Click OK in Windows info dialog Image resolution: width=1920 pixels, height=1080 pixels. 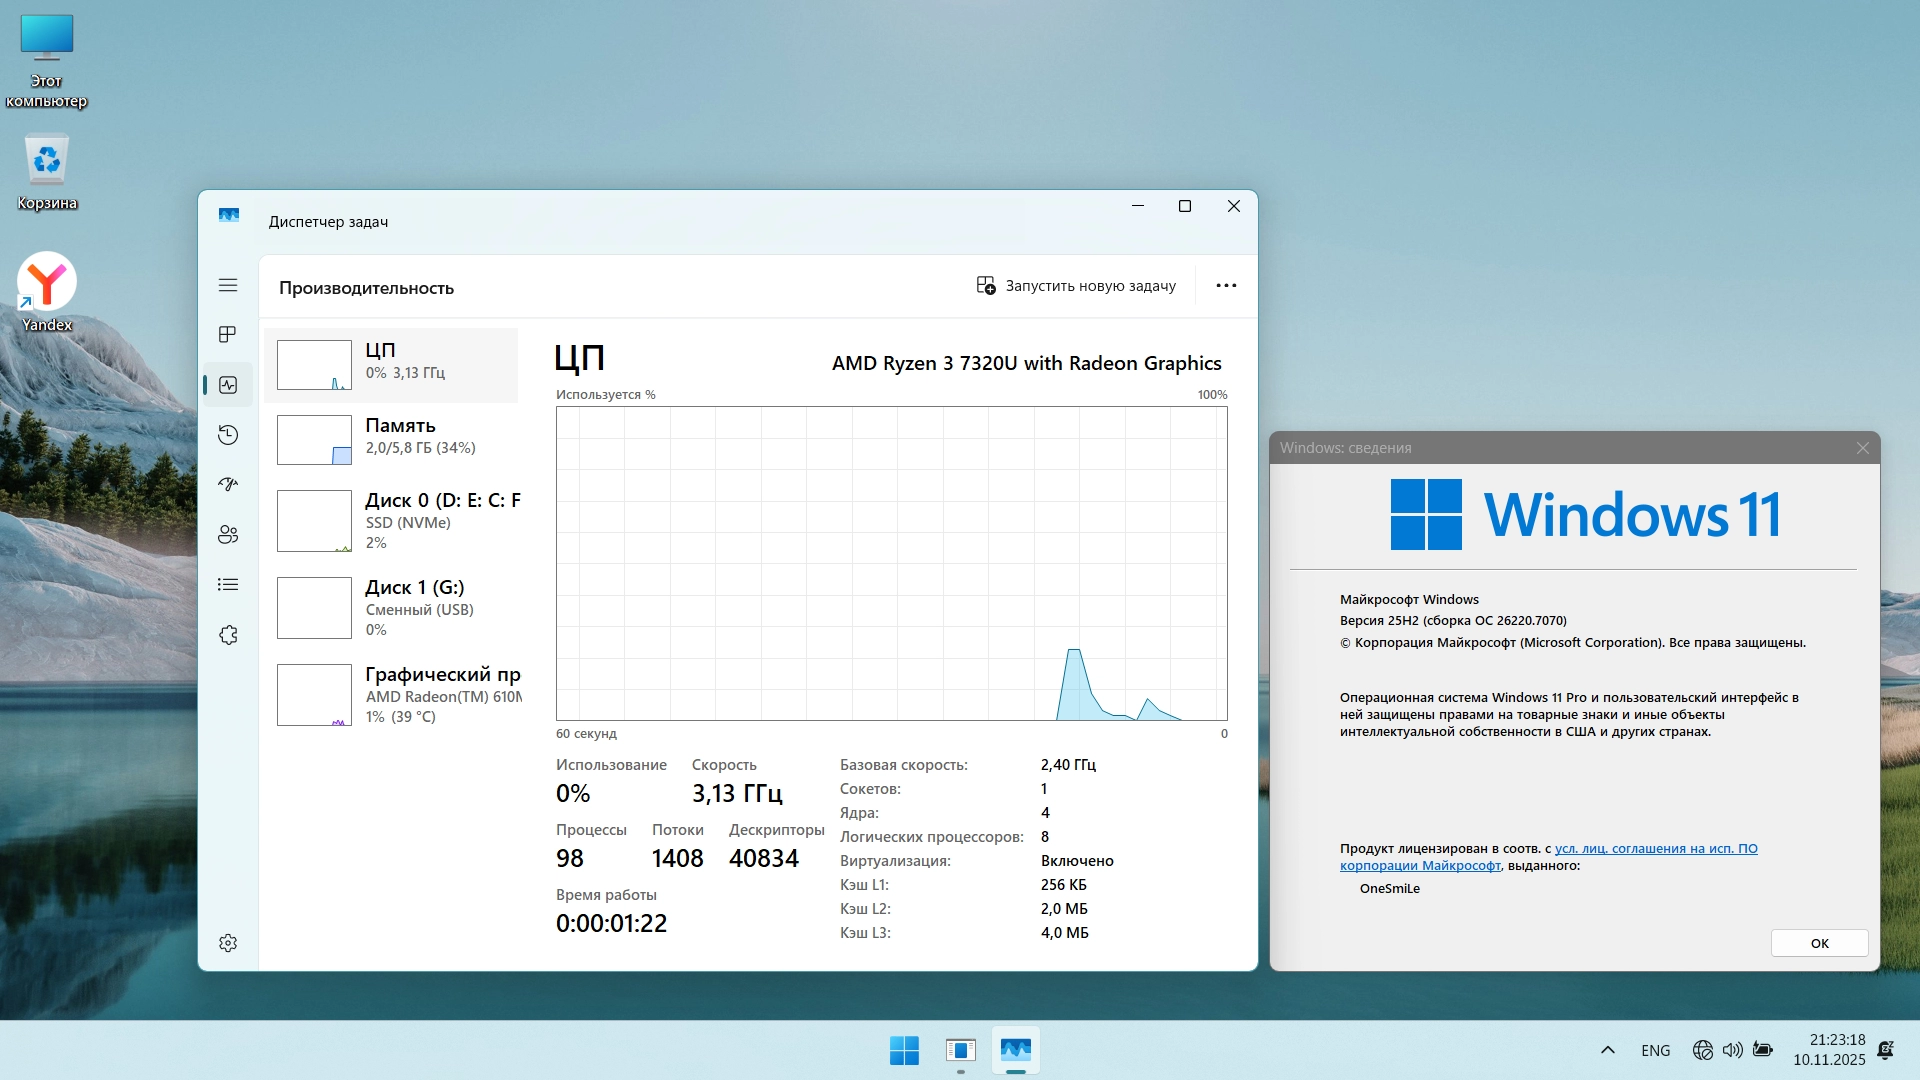pyautogui.click(x=1819, y=943)
